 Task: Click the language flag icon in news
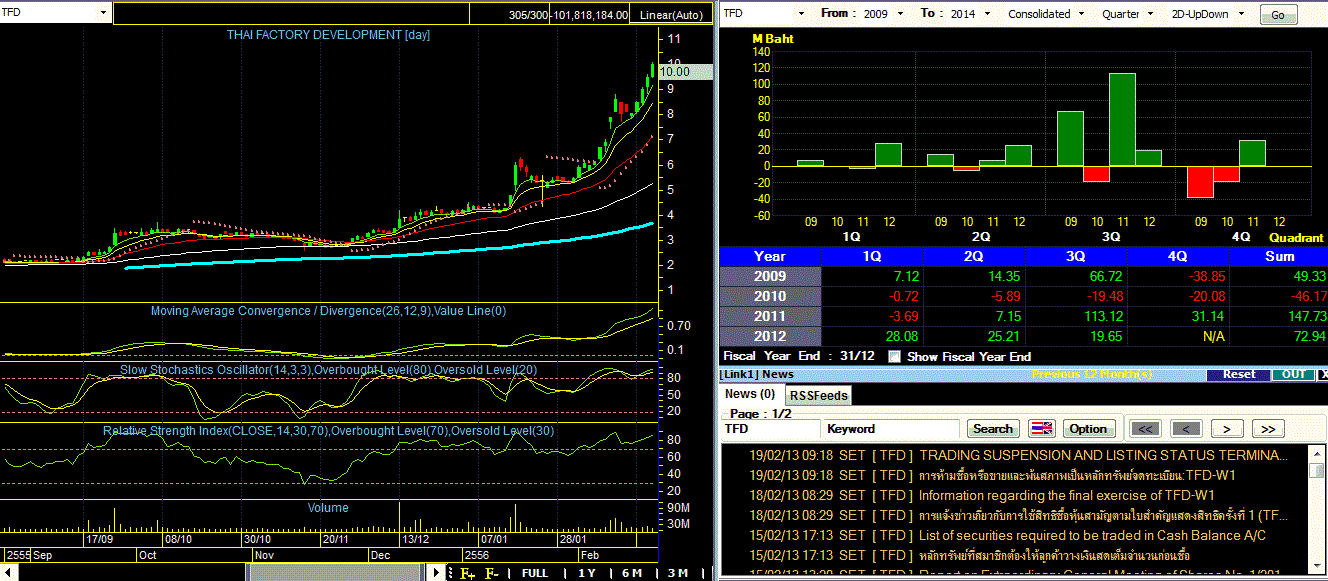(1042, 429)
